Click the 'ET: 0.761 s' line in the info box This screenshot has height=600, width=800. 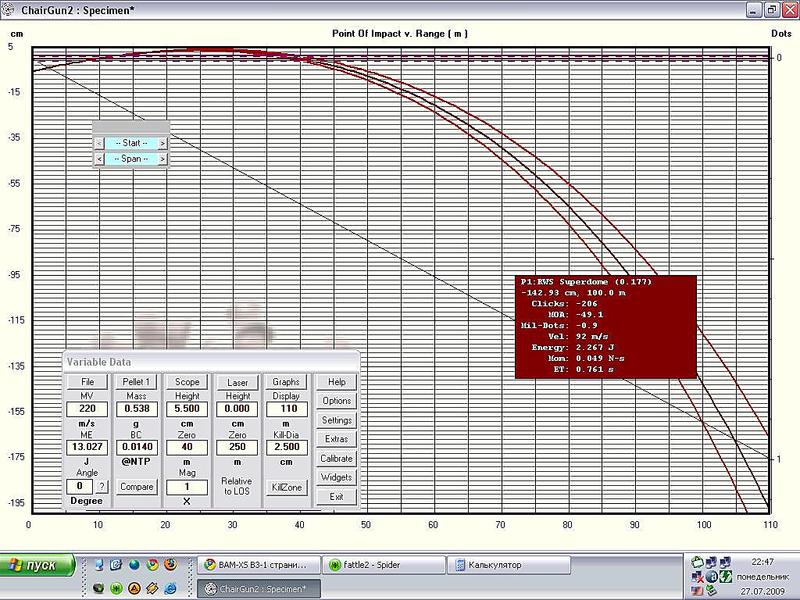point(584,369)
